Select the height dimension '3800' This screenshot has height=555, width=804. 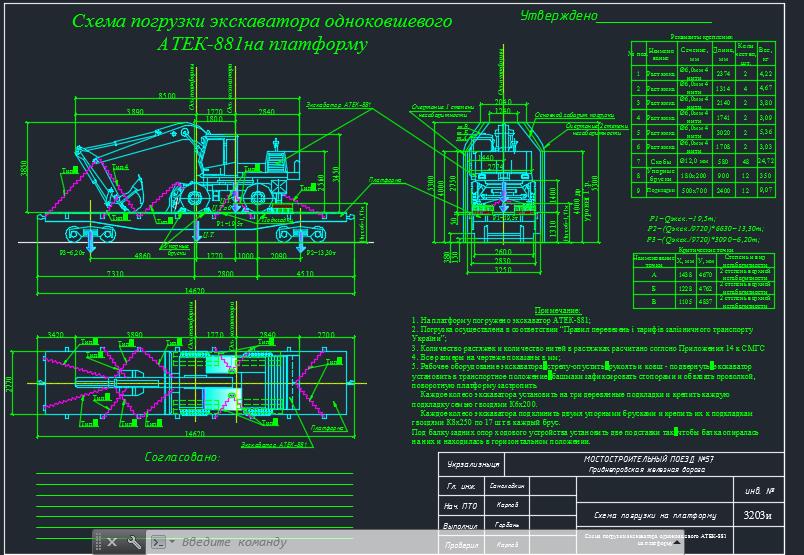click(24, 168)
